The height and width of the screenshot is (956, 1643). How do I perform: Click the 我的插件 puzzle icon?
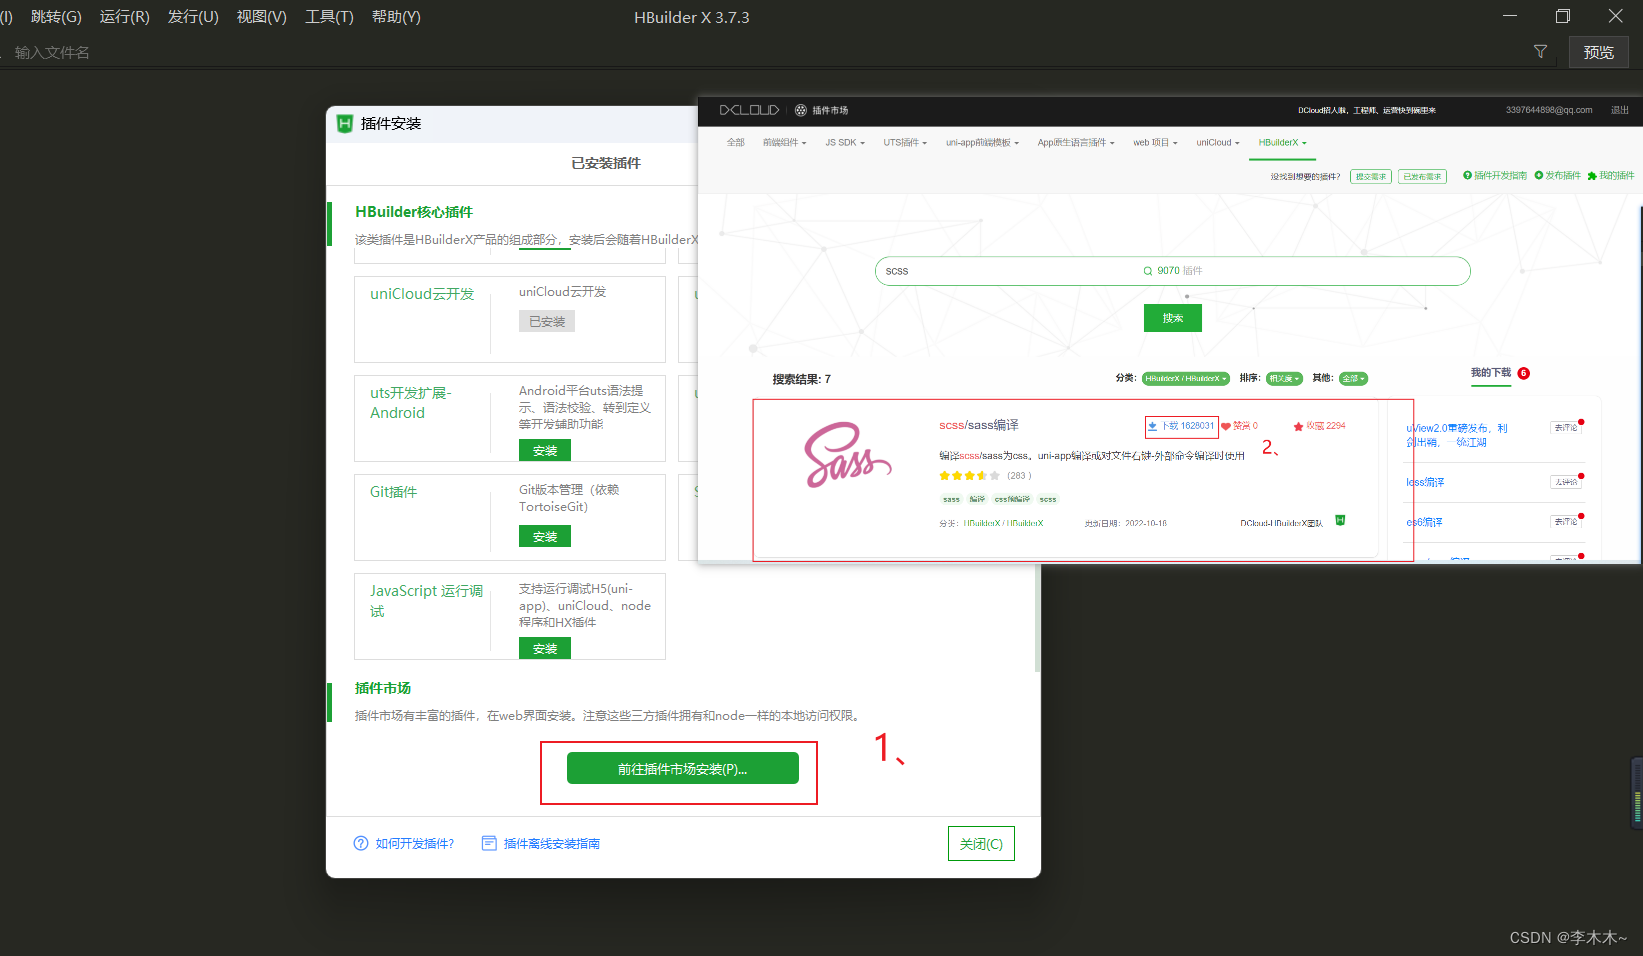[x=1592, y=176]
